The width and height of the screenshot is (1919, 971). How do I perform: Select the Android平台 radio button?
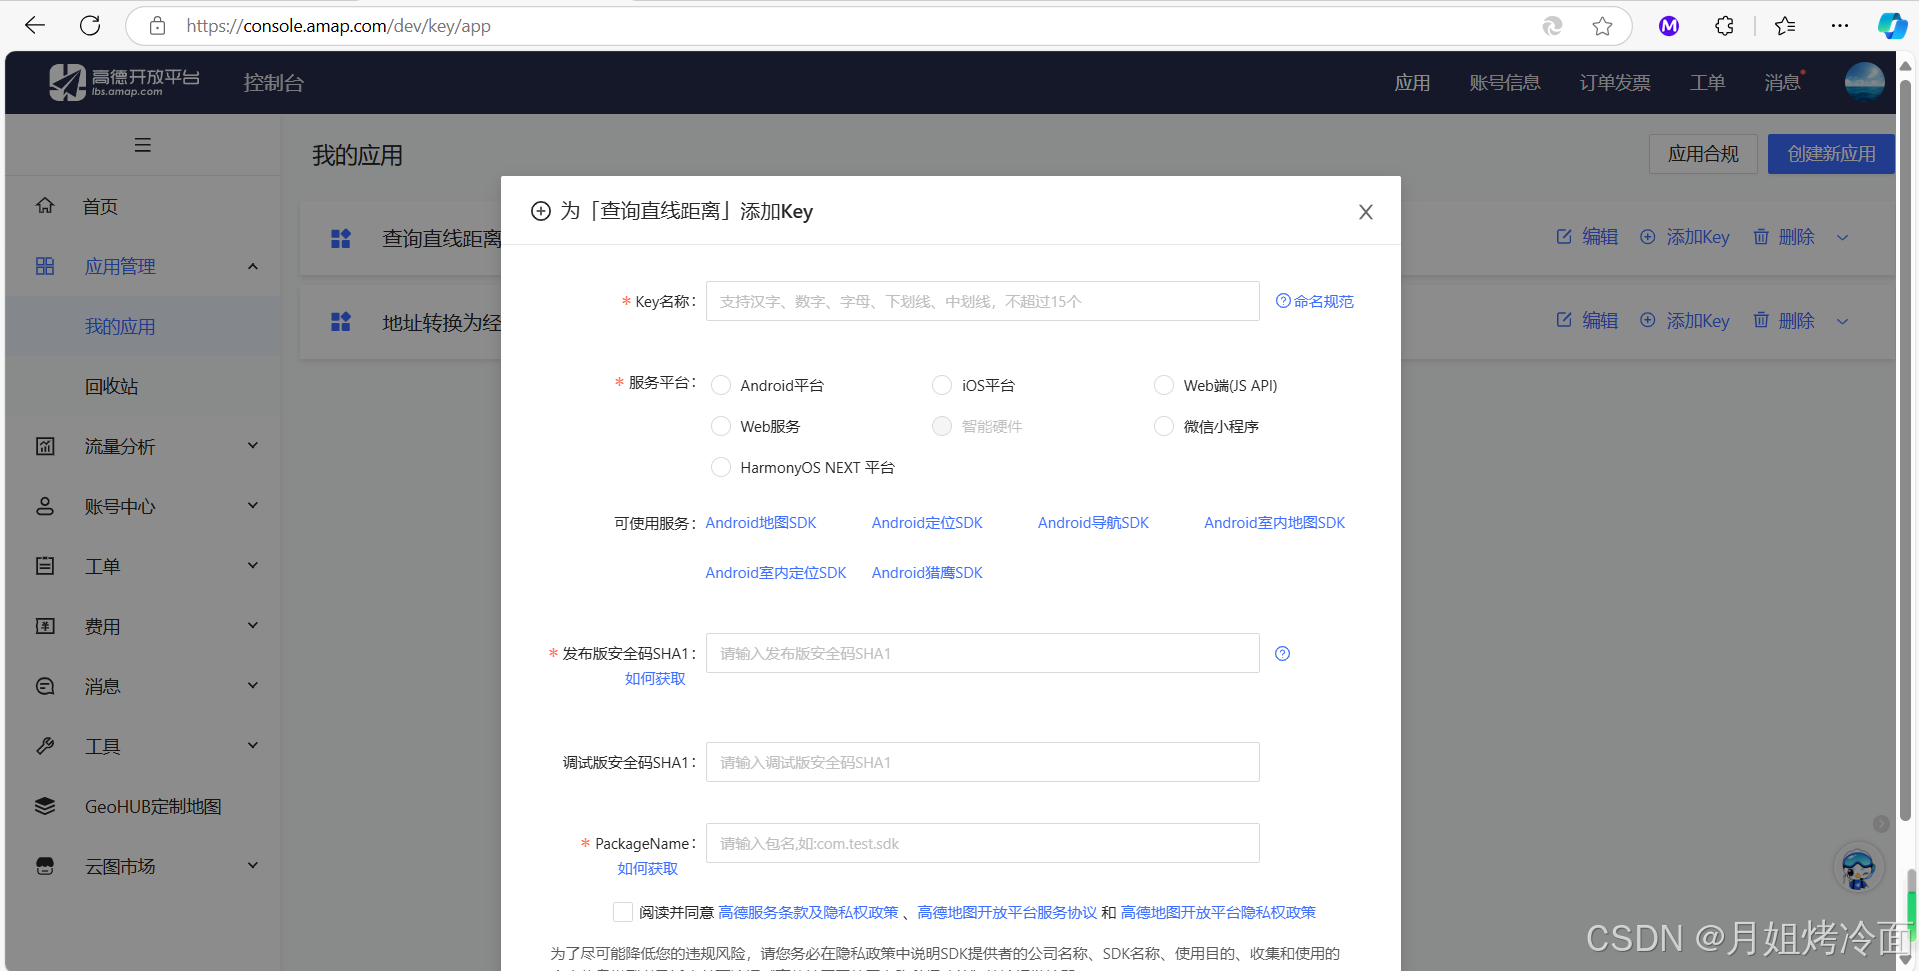pyautogui.click(x=721, y=384)
